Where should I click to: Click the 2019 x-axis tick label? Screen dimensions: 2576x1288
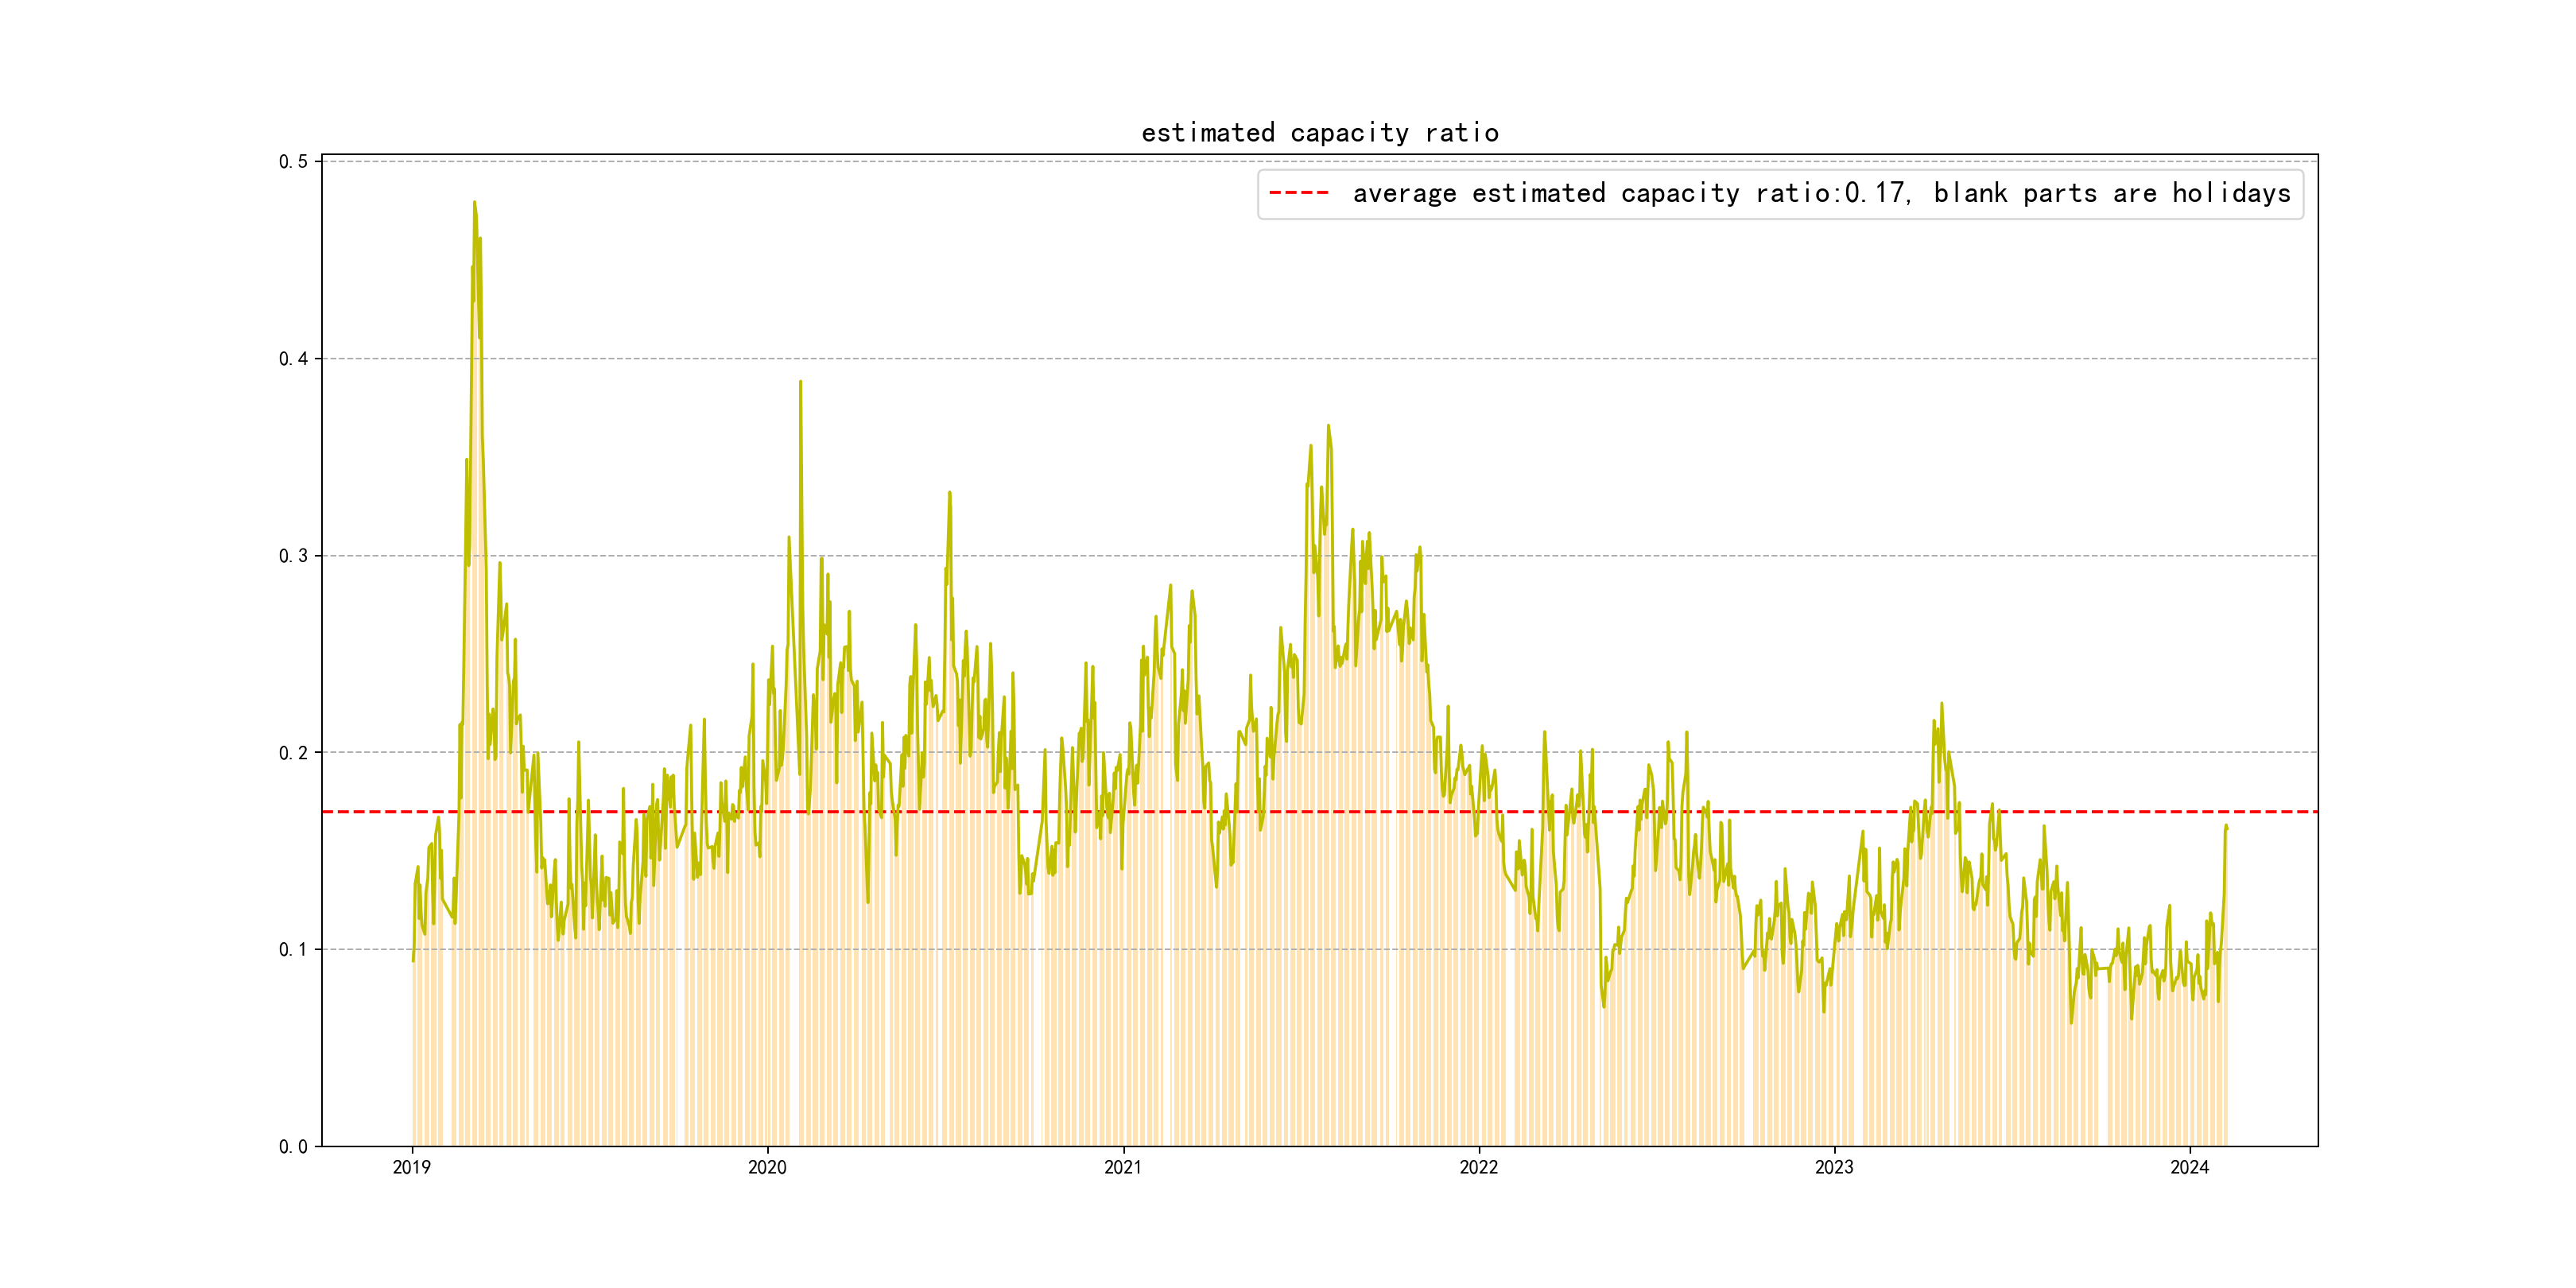pyautogui.click(x=411, y=1167)
